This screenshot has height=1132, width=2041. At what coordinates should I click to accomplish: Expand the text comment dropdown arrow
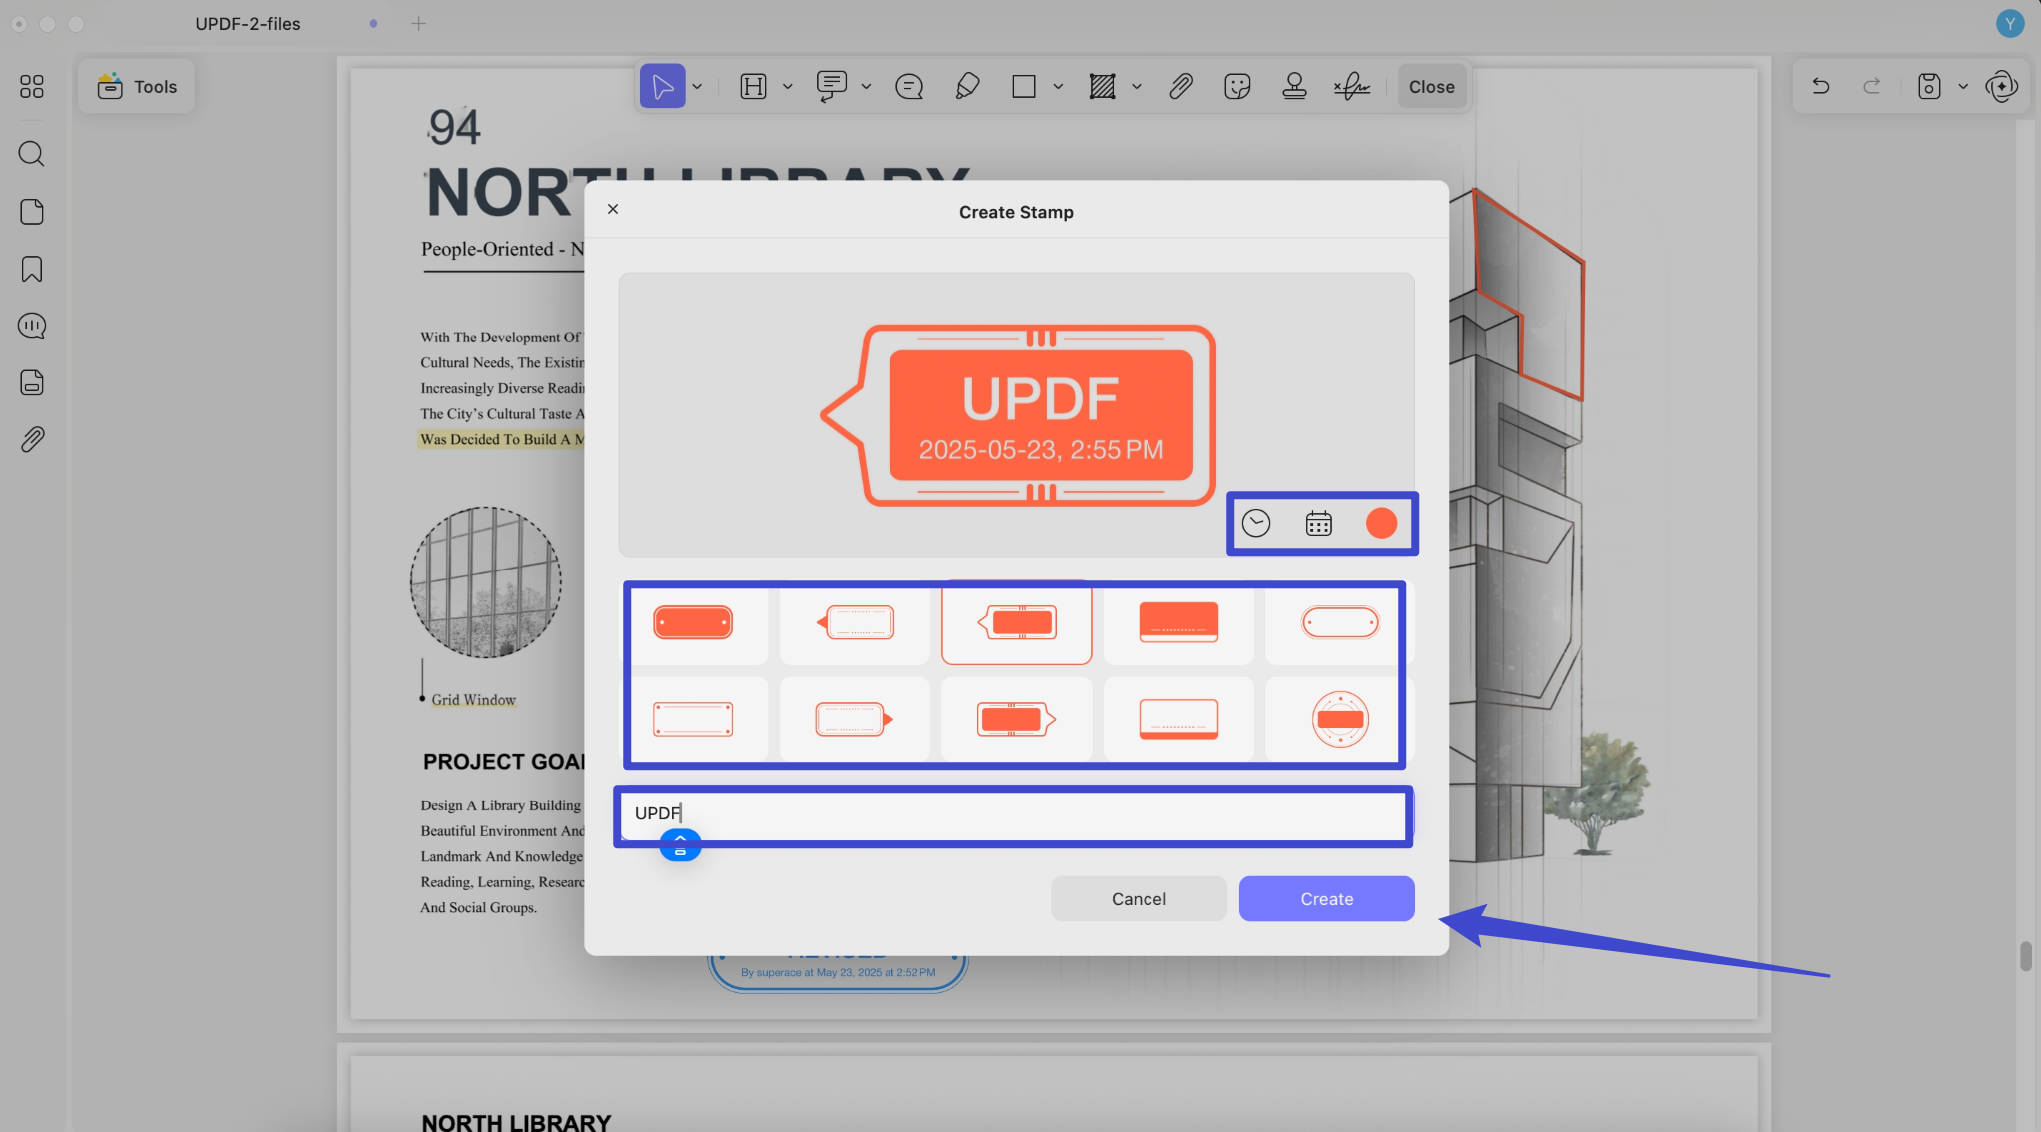(866, 87)
